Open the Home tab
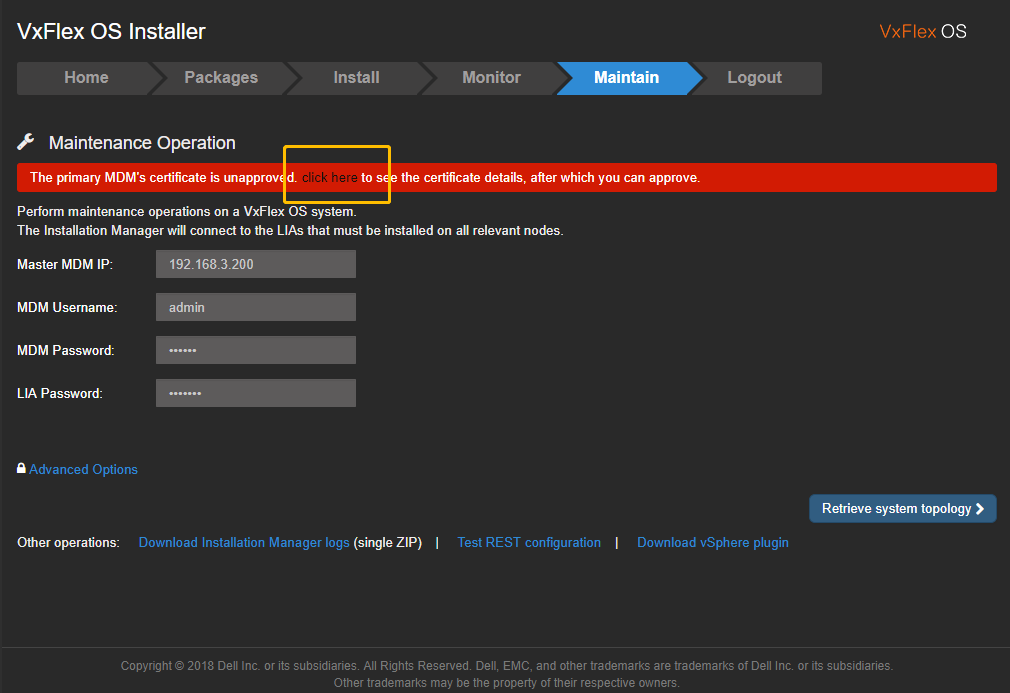 point(86,78)
